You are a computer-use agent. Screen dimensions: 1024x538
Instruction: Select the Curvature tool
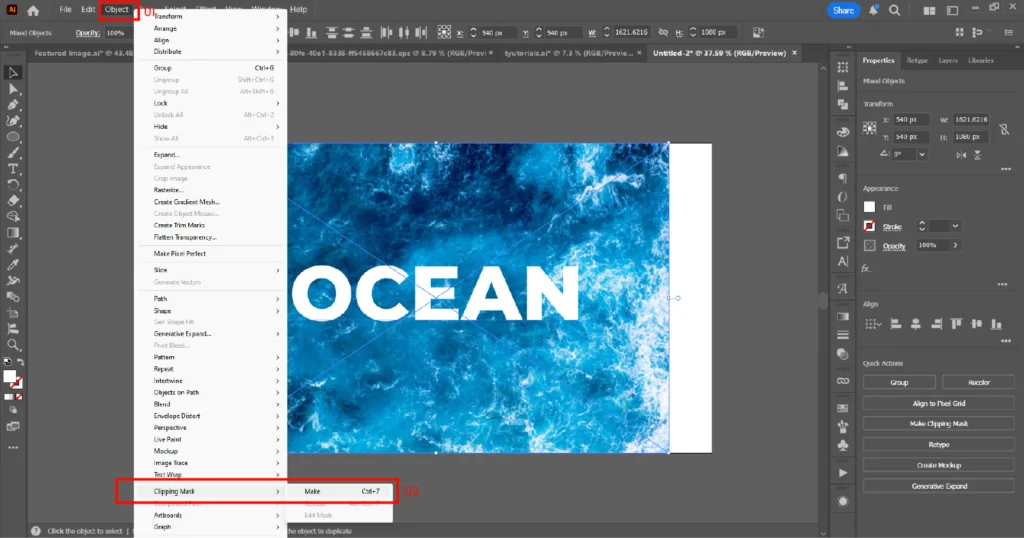tap(13, 121)
